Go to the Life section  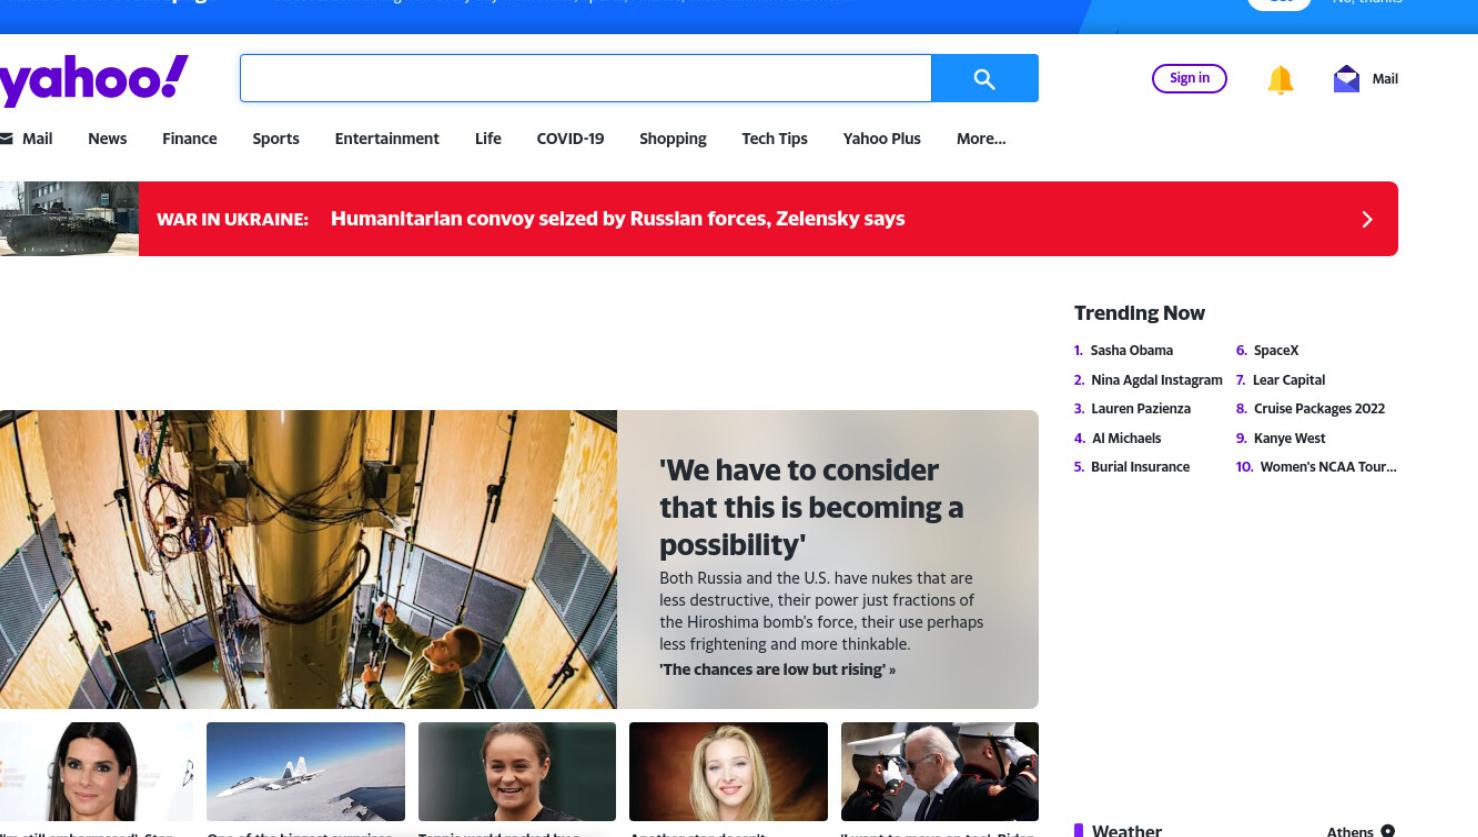(488, 138)
